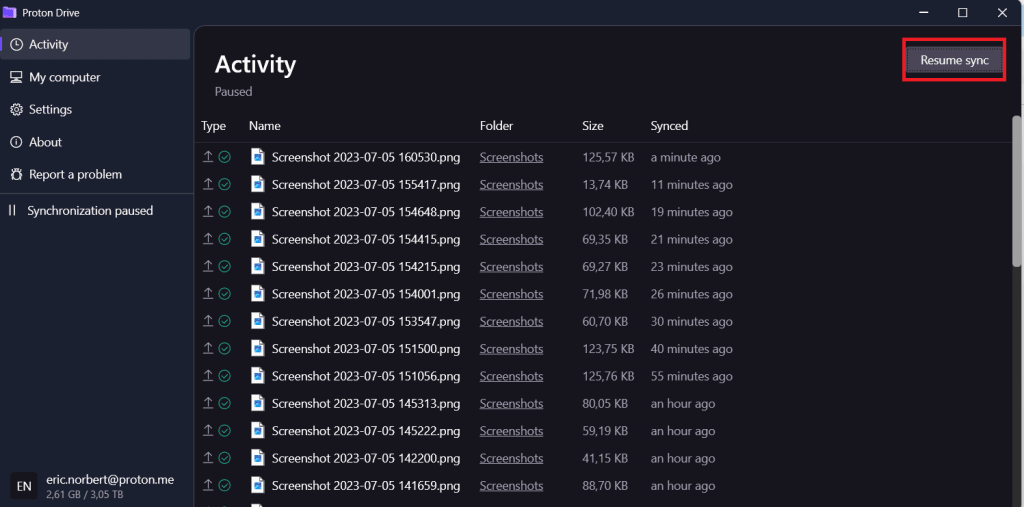
Task: Click the Activity clock icon
Action: click(17, 44)
